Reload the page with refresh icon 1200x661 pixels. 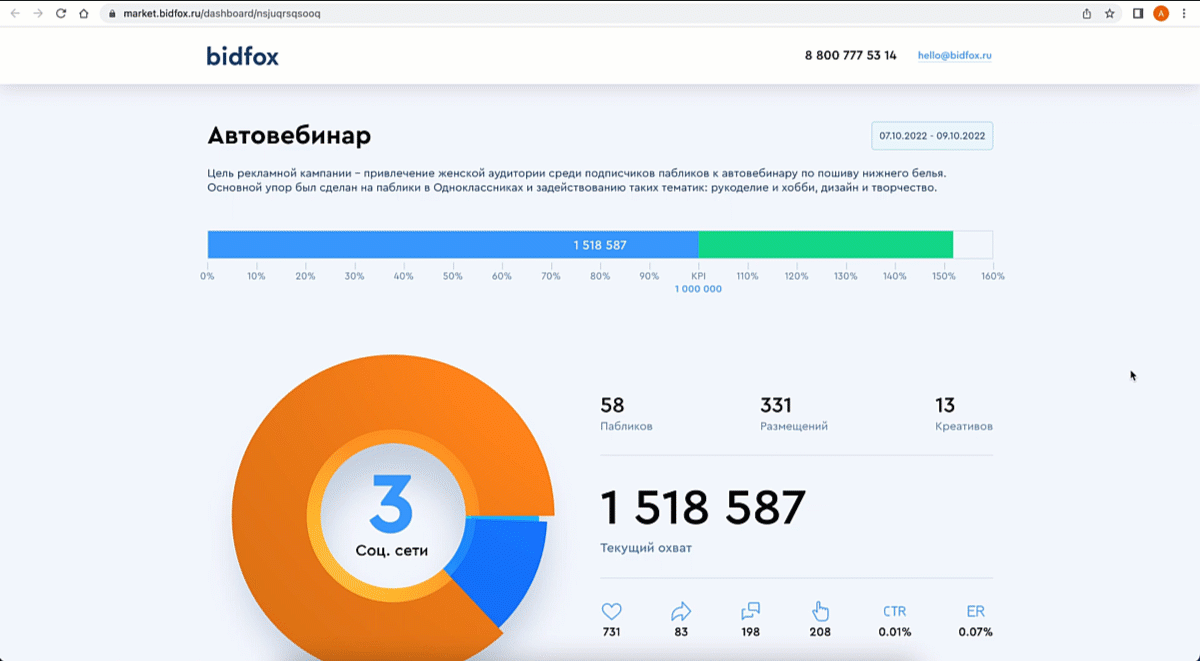61,14
